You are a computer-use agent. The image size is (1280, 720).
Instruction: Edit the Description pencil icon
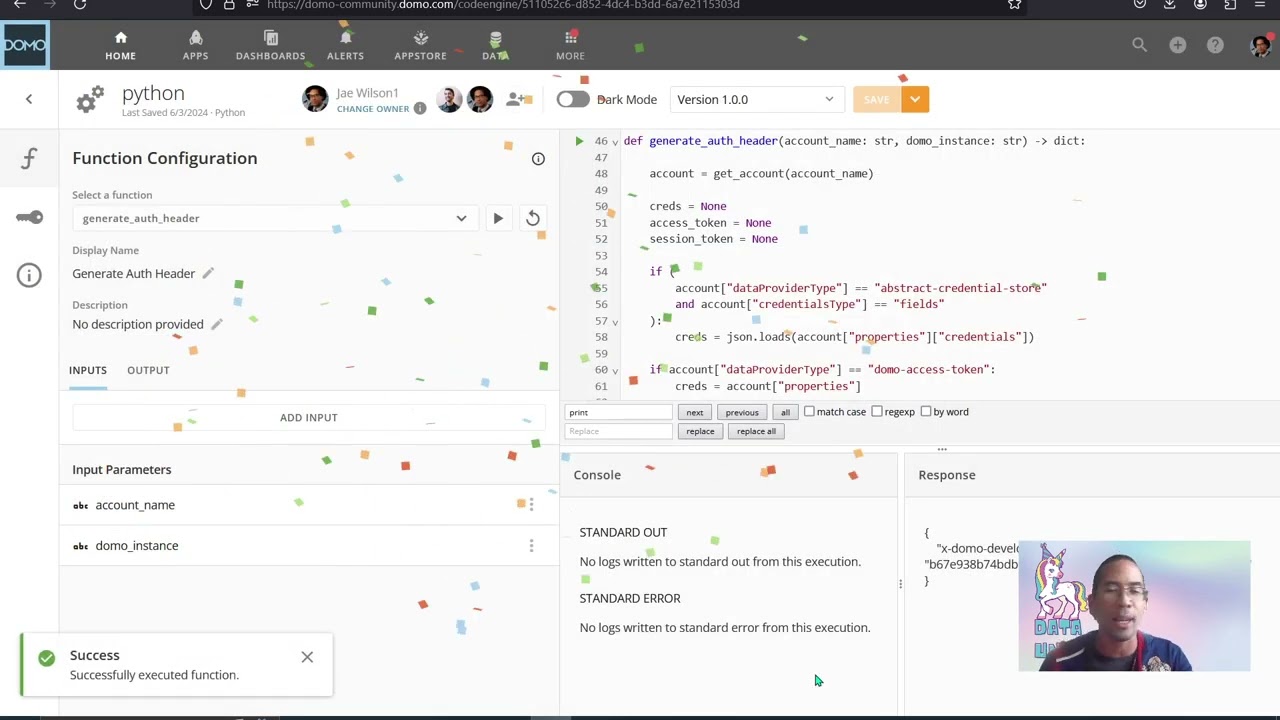click(216, 324)
